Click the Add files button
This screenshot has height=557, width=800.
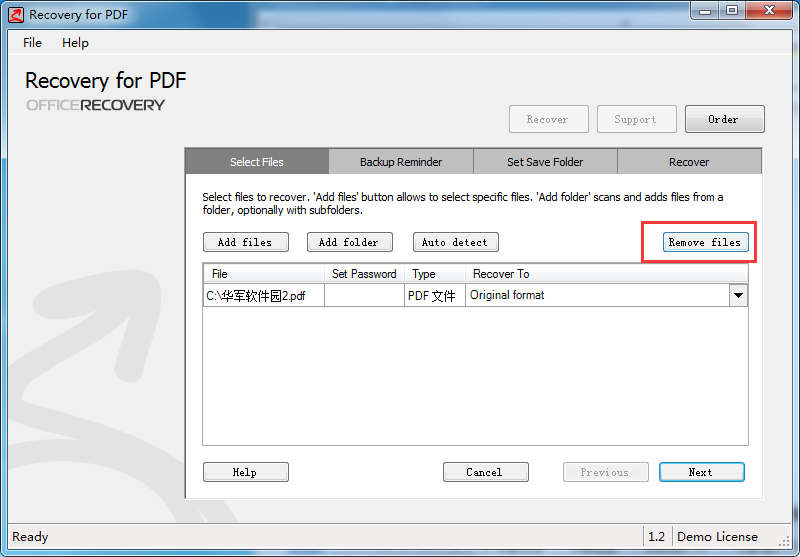click(245, 242)
